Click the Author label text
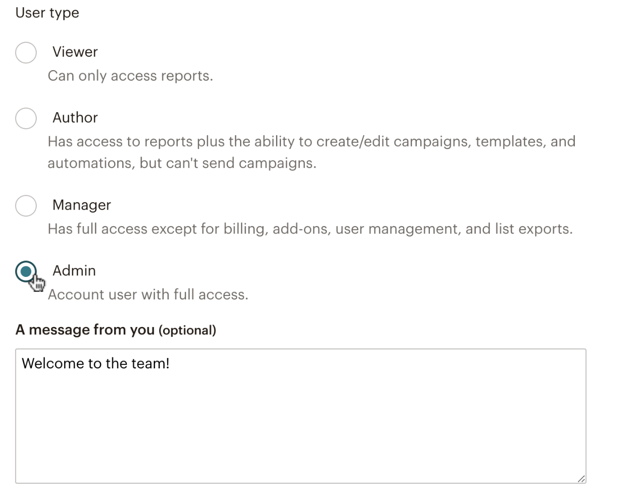 pyautogui.click(x=75, y=118)
